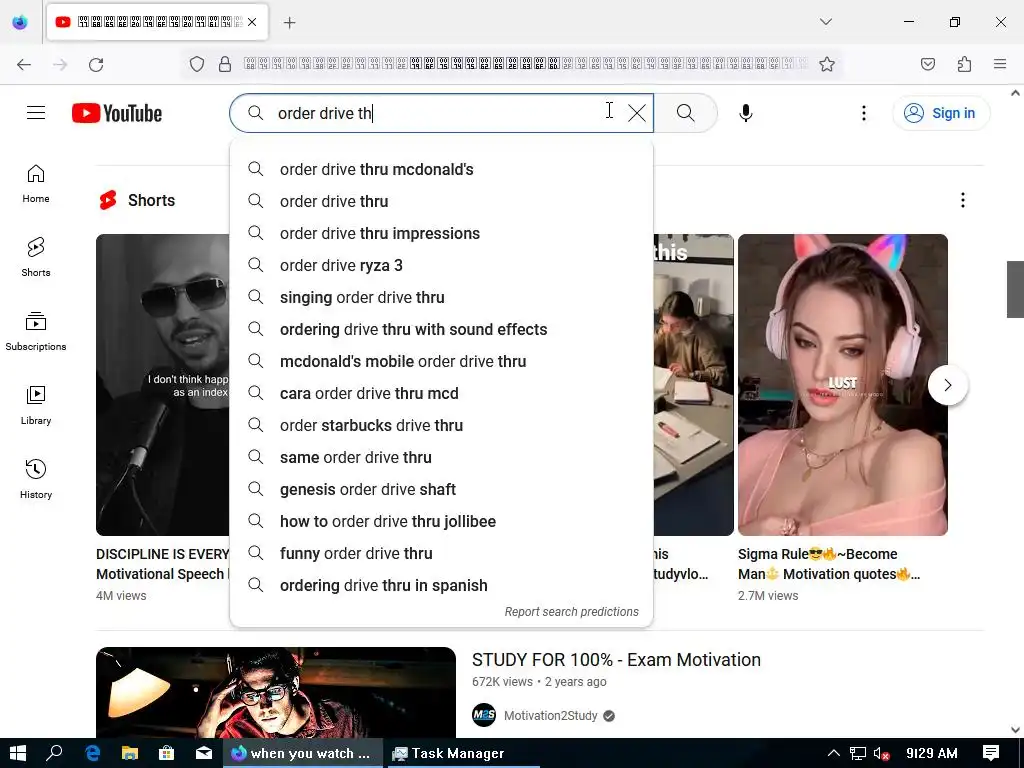Go to Home in the sidebar
The image size is (1024, 768).
[36, 184]
